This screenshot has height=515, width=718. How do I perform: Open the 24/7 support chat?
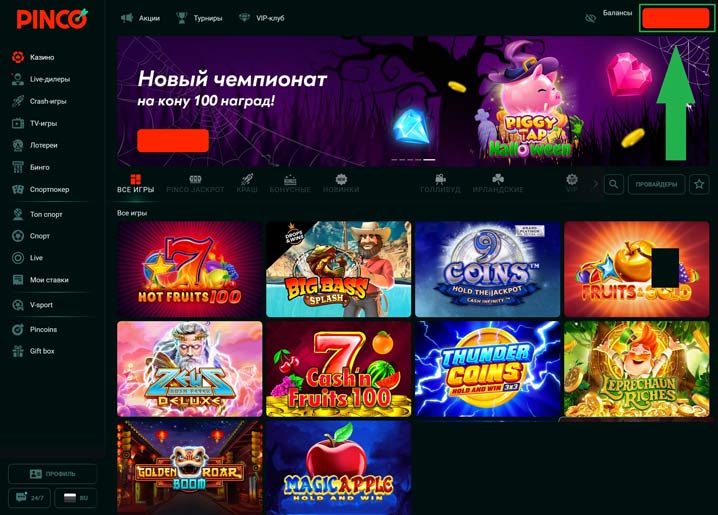point(29,498)
